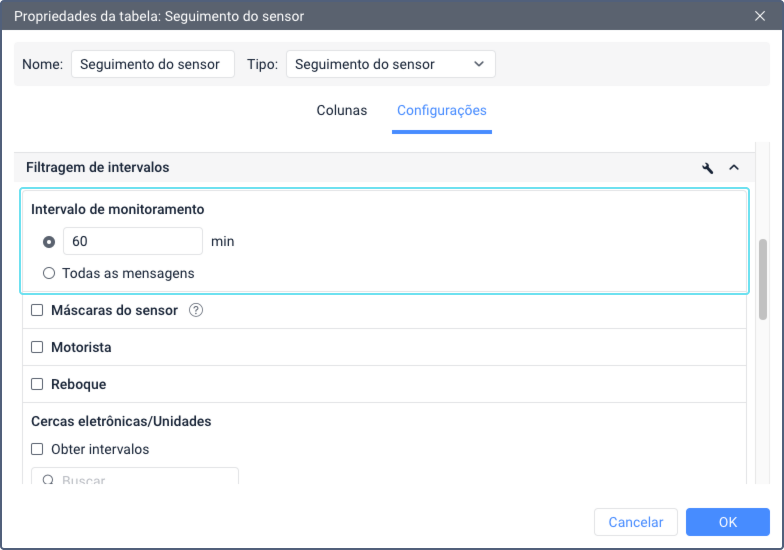Select the Todas as mensagens radio option
The height and width of the screenshot is (550, 784).
[48, 273]
